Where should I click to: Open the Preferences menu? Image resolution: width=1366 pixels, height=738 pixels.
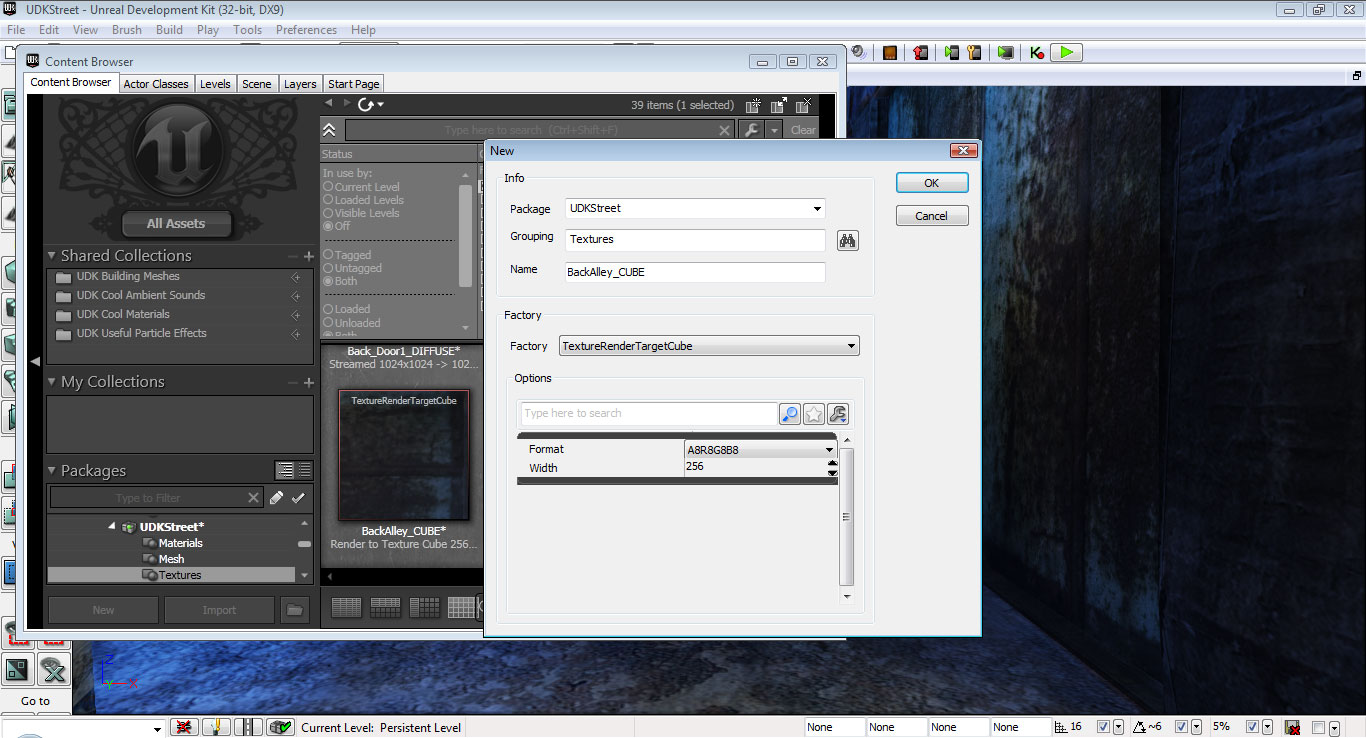[x=306, y=30]
